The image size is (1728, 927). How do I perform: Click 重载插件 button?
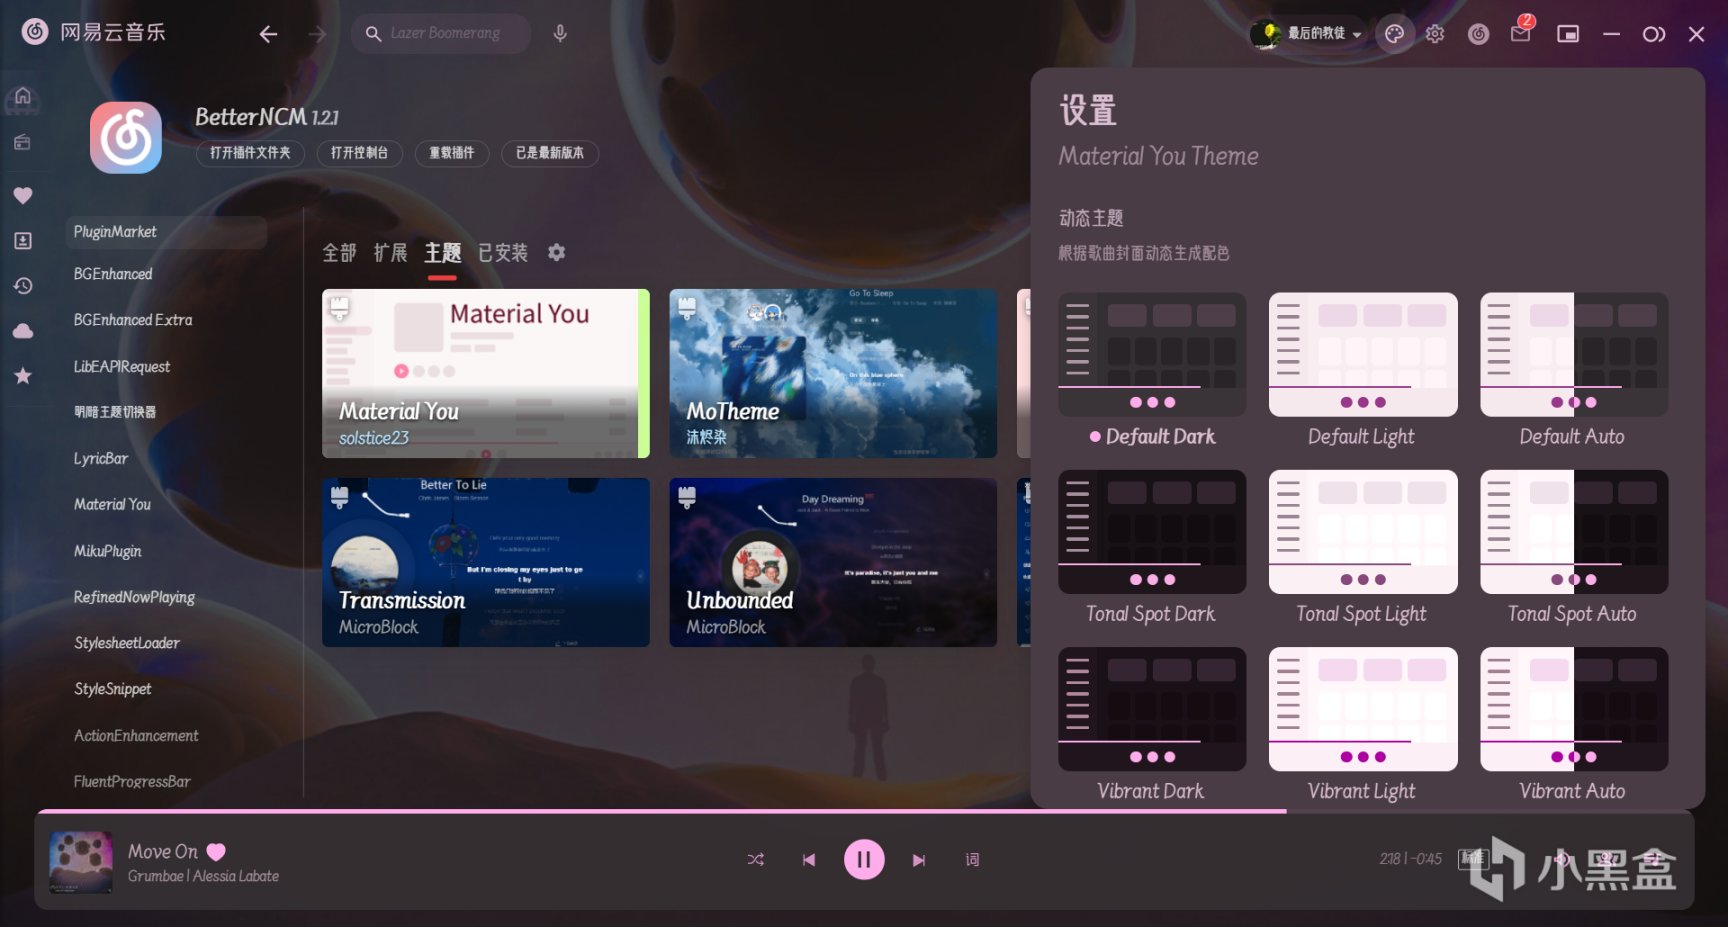[451, 153]
